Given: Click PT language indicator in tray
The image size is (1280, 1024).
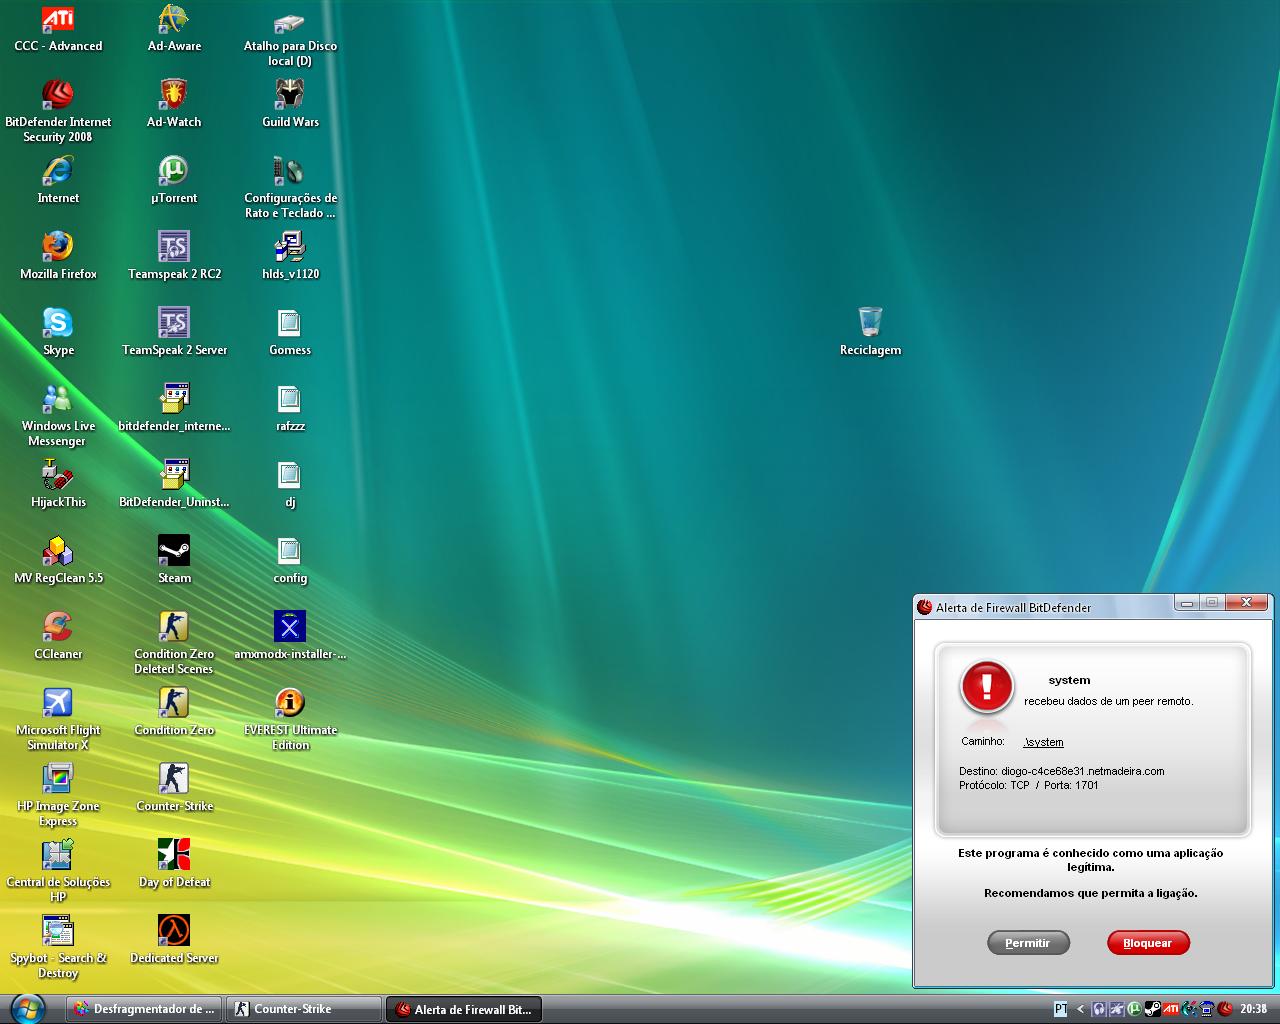Looking at the screenshot, I should click(1061, 1009).
